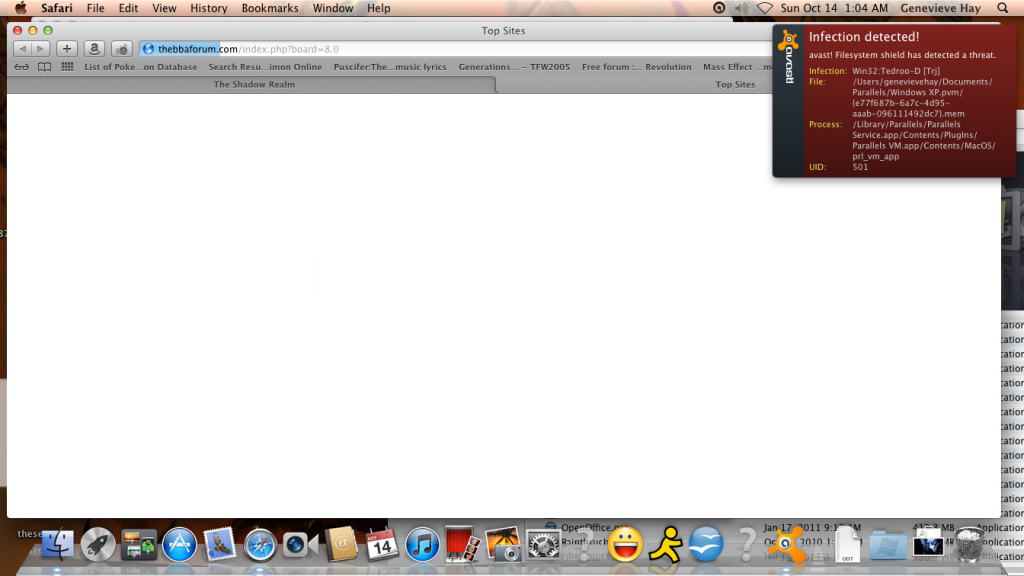Launch iTunes from the dock

pyautogui.click(x=422, y=544)
